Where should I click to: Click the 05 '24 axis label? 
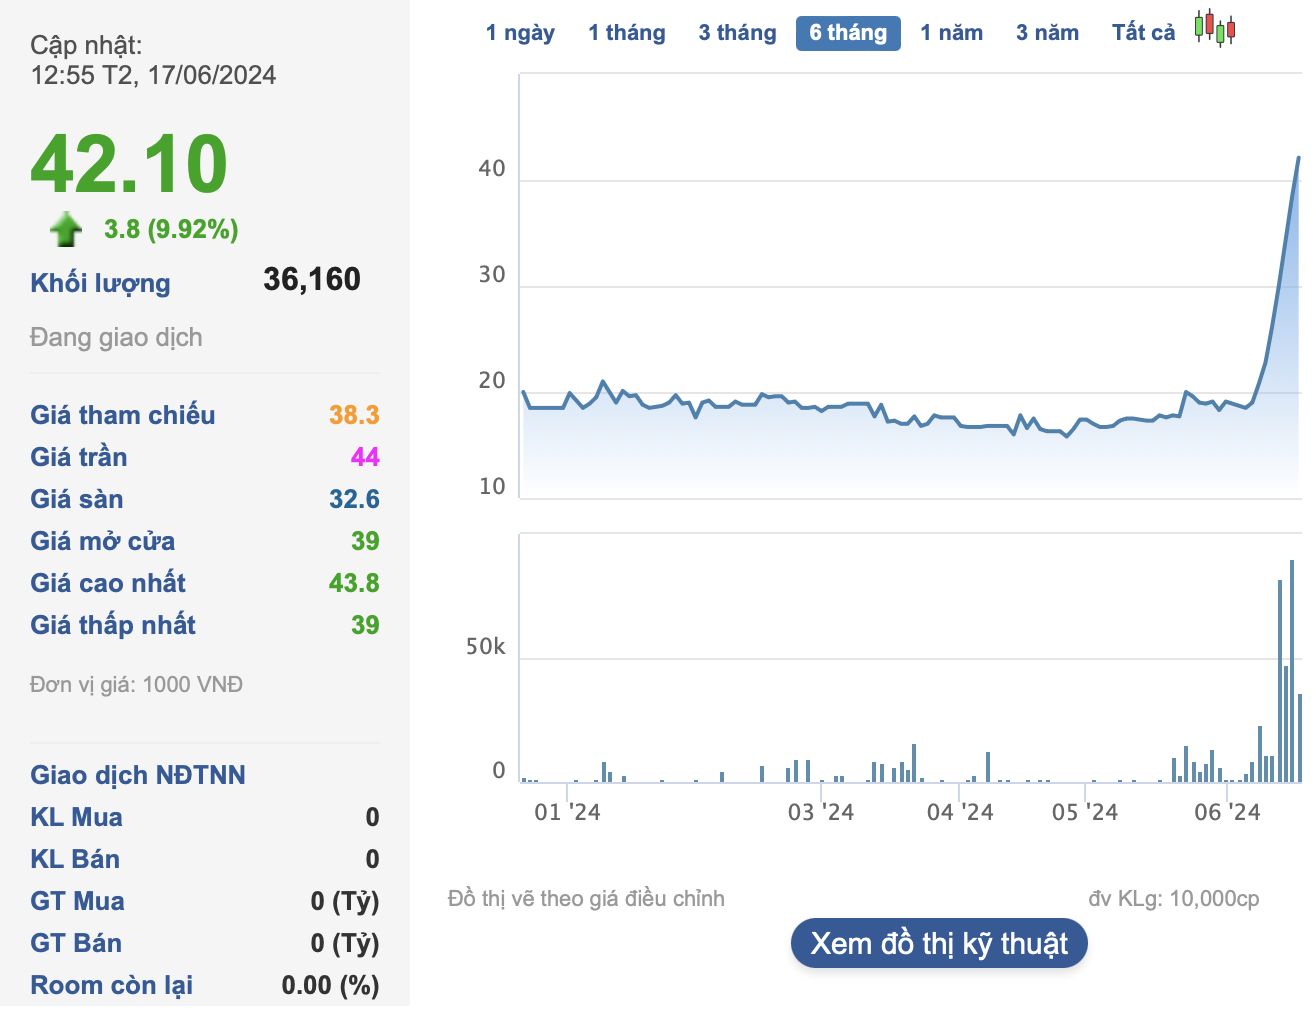point(1085,812)
